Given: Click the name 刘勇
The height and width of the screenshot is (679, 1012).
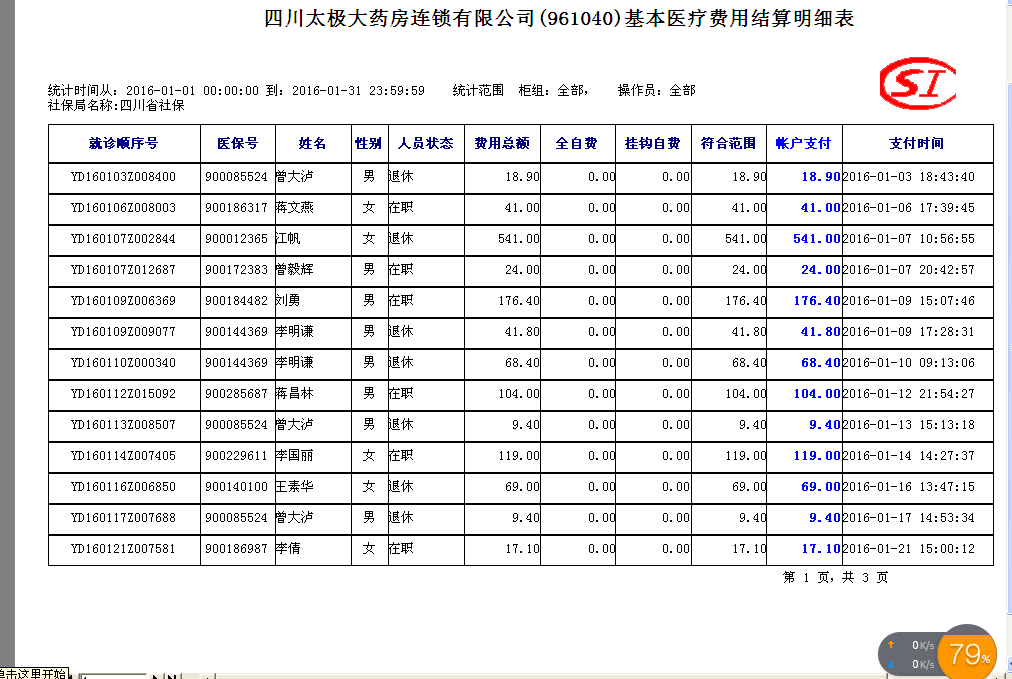Looking at the screenshot, I should [288, 301].
